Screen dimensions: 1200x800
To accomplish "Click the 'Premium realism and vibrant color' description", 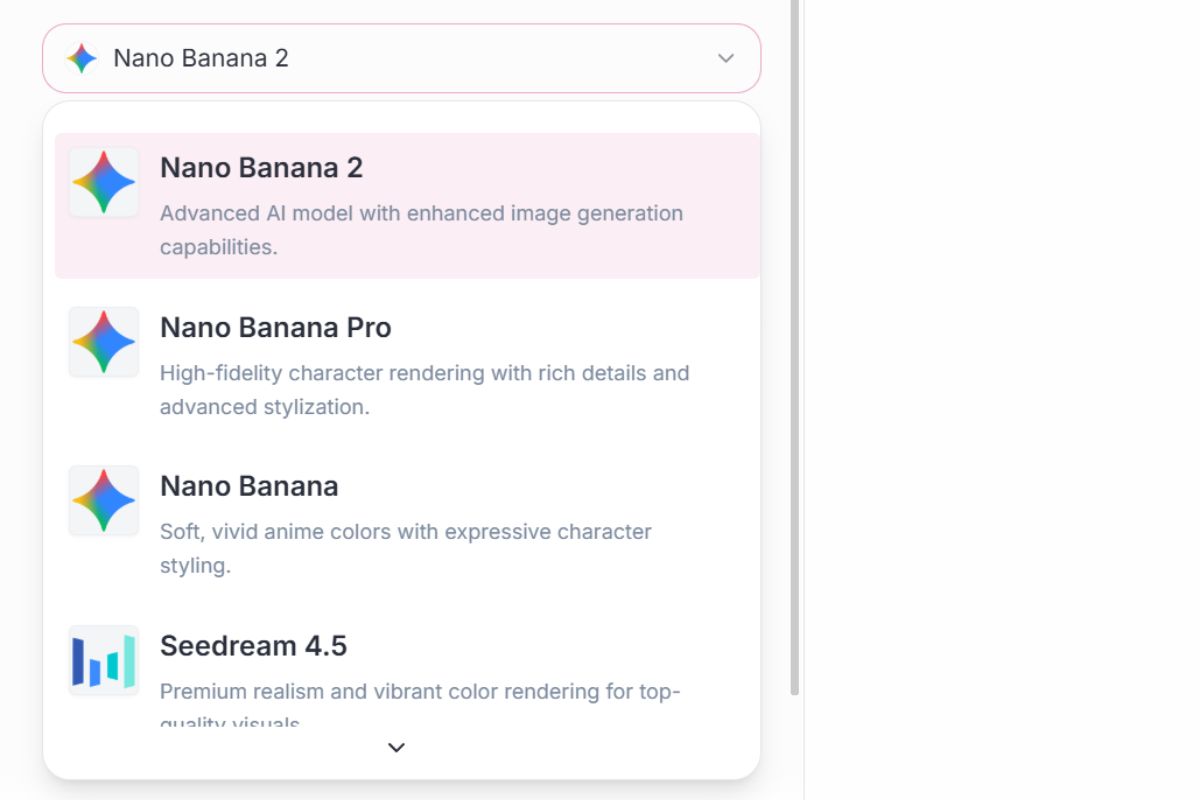I will (x=419, y=692).
